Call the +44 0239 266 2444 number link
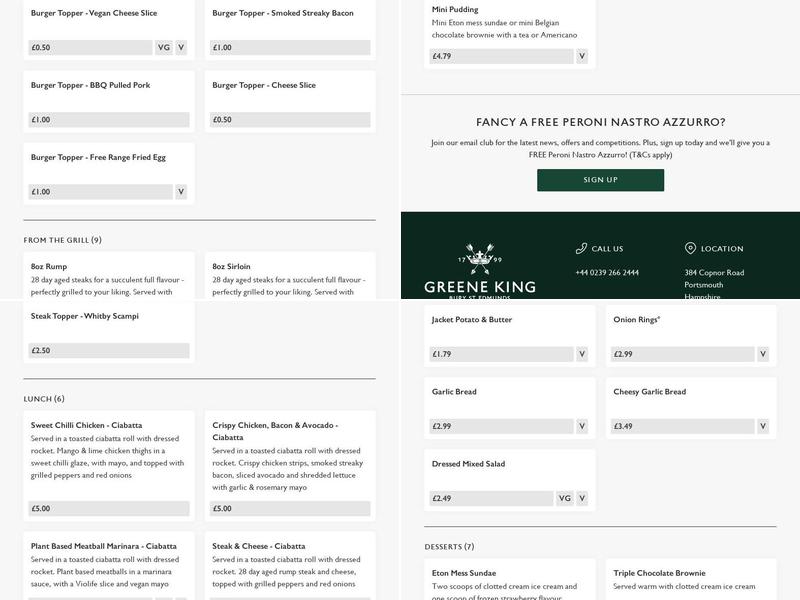This screenshot has width=800, height=600. pyautogui.click(x=607, y=272)
